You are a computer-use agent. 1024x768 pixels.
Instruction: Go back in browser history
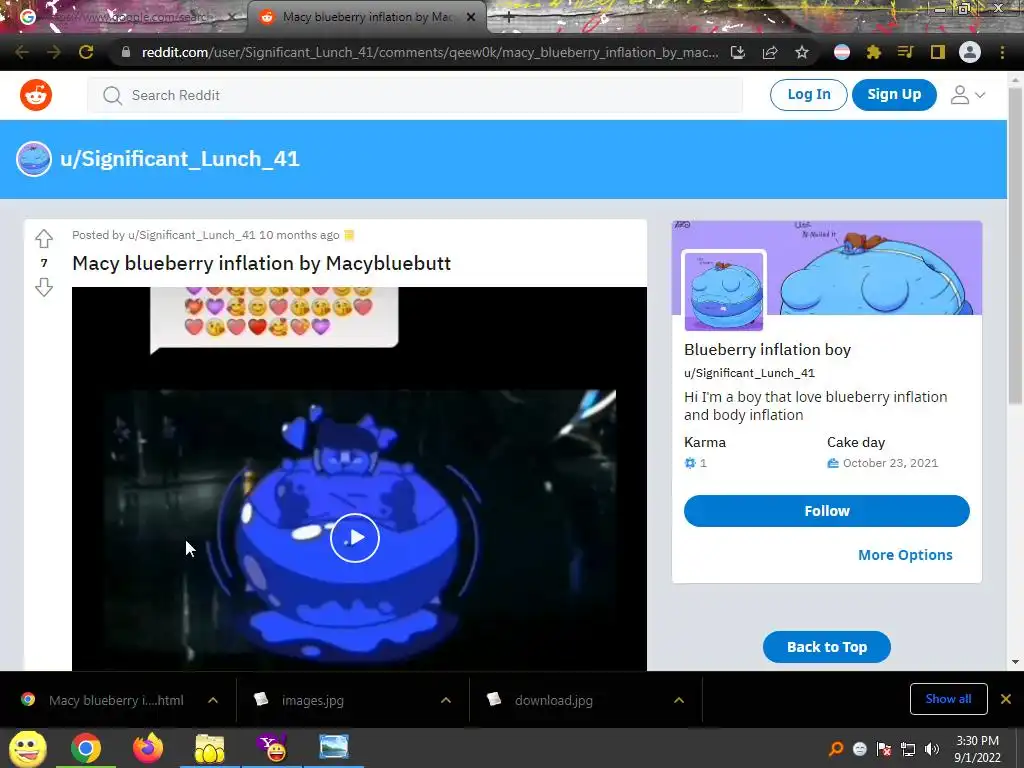22,52
